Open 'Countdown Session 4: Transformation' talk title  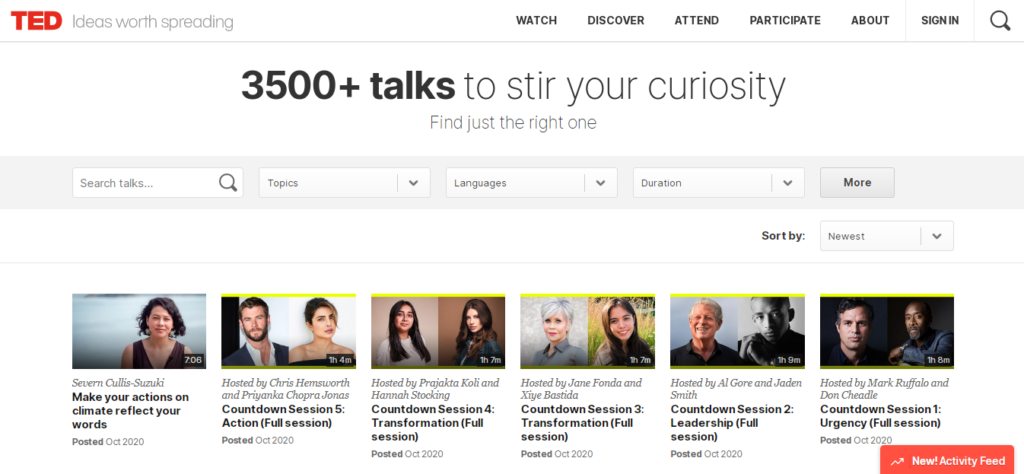[x=433, y=422]
